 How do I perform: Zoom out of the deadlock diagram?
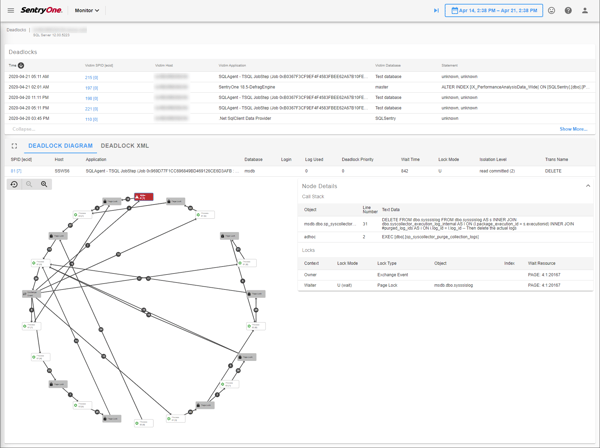pyautogui.click(x=29, y=184)
